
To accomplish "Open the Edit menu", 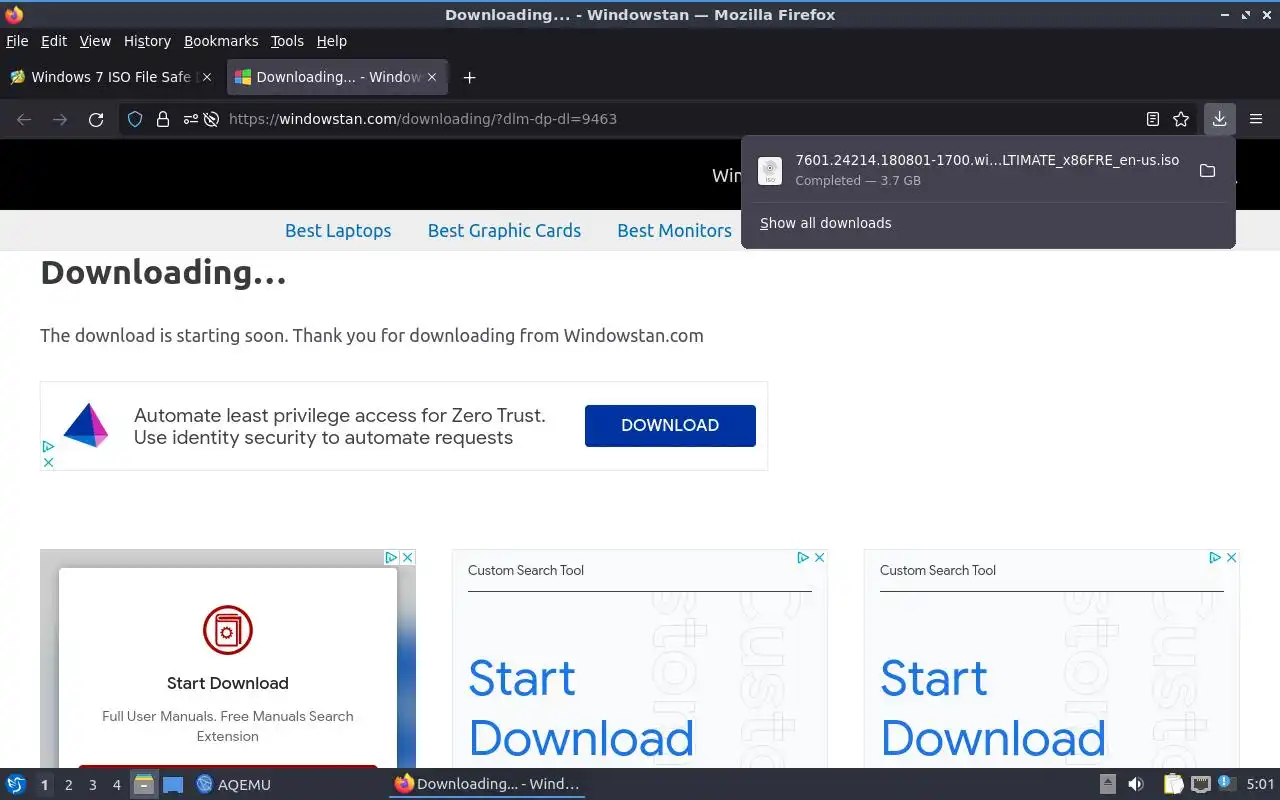I will coord(54,41).
